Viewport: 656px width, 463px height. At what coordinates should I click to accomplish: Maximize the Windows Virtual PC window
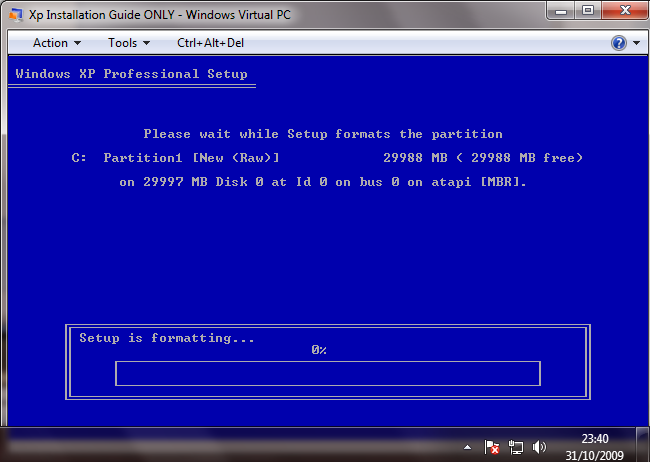(x=587, y=10)
